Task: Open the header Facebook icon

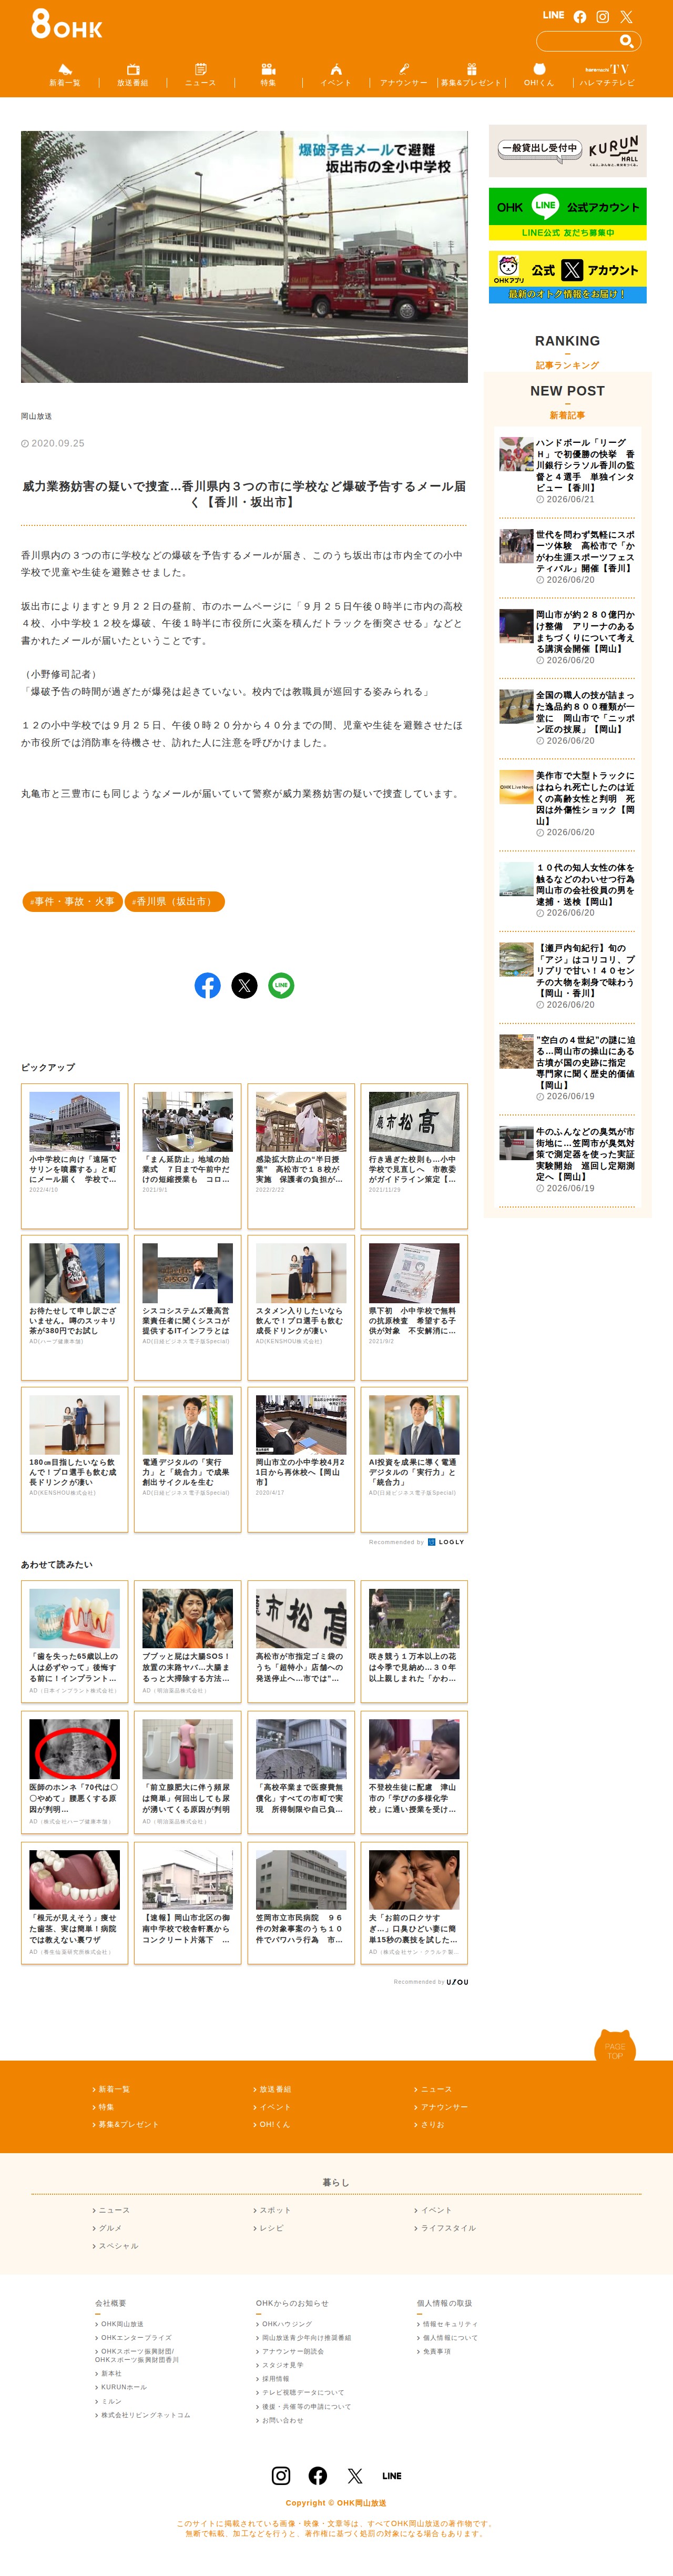Action: click(x=580, y=17)
